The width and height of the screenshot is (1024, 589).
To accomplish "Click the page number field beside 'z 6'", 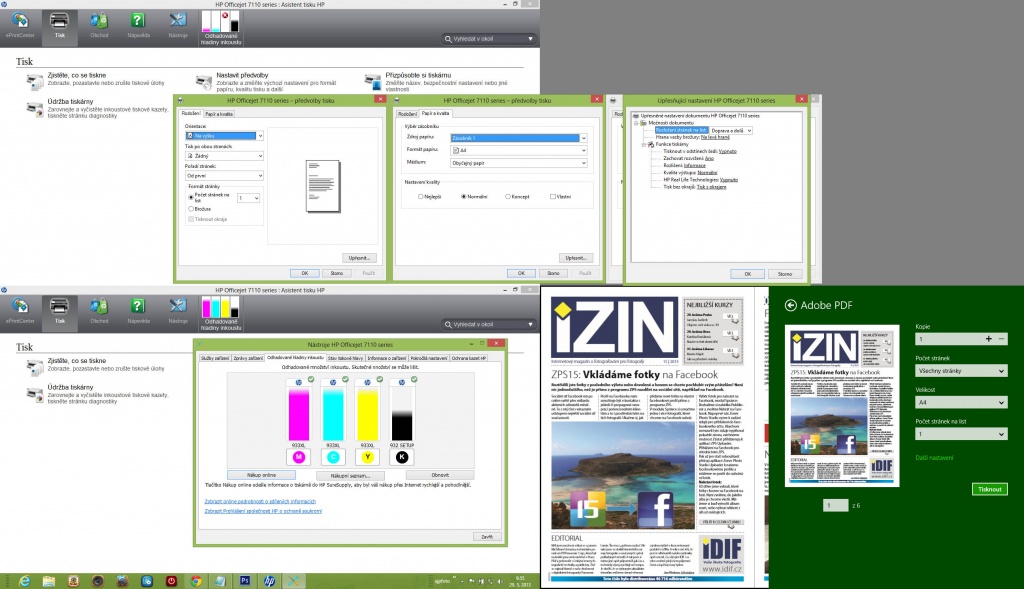I will (x=835, y=505).
